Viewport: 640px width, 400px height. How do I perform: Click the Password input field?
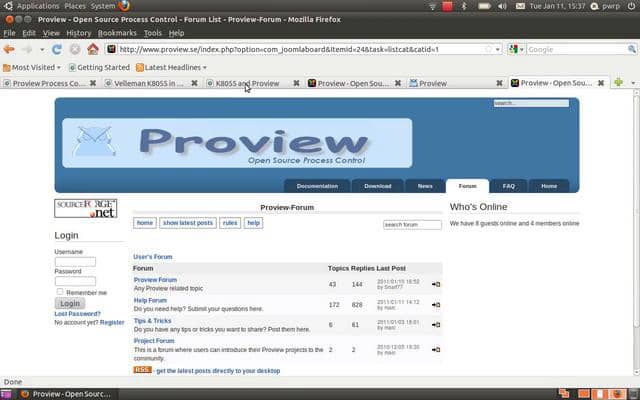[x=75, y=281]
